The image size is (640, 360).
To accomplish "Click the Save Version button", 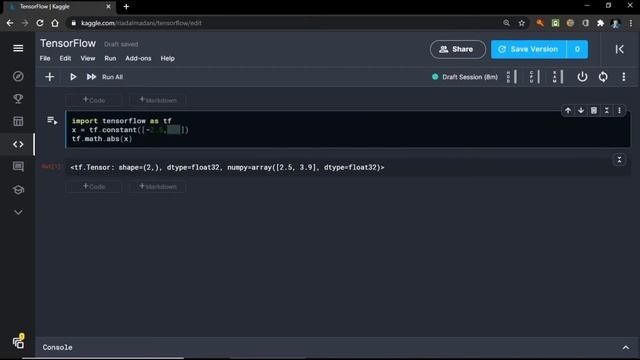I will pos(529,49).
